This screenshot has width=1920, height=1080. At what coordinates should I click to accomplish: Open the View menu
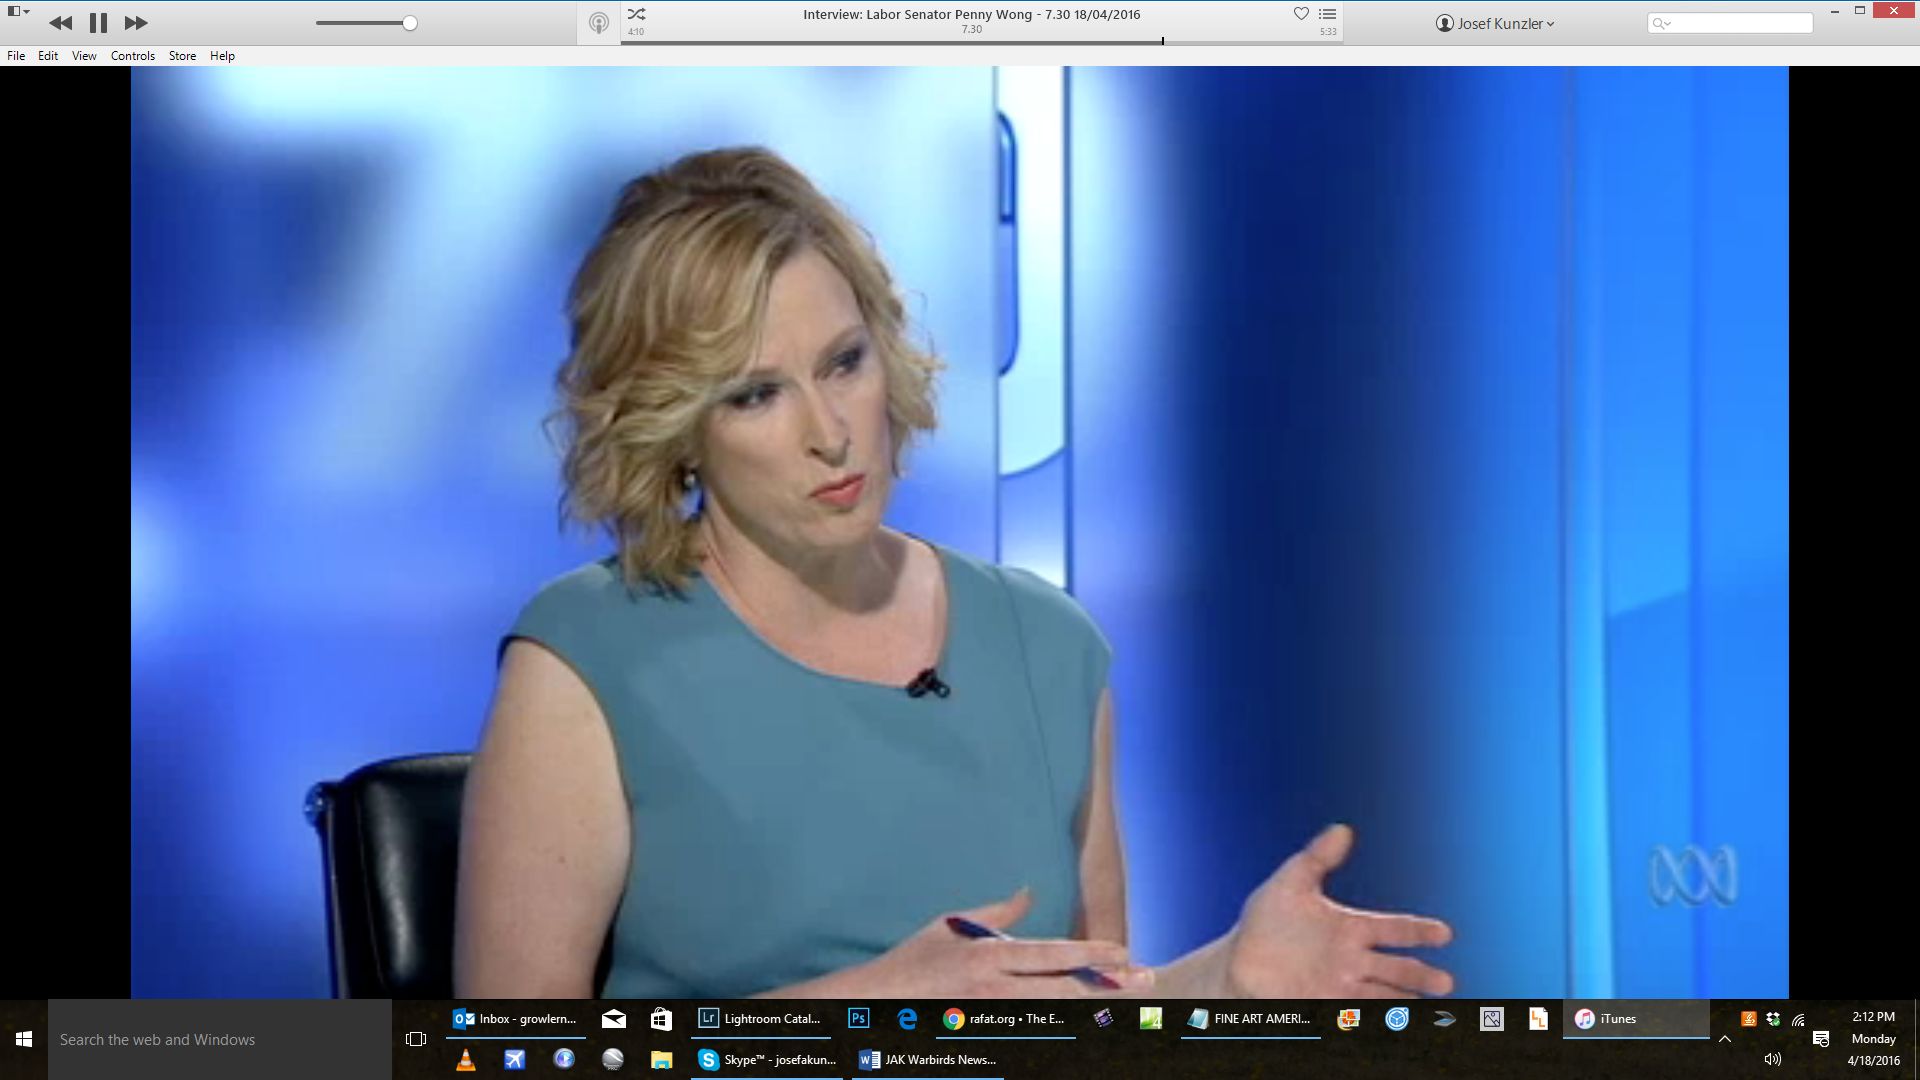tap(84, 56)
